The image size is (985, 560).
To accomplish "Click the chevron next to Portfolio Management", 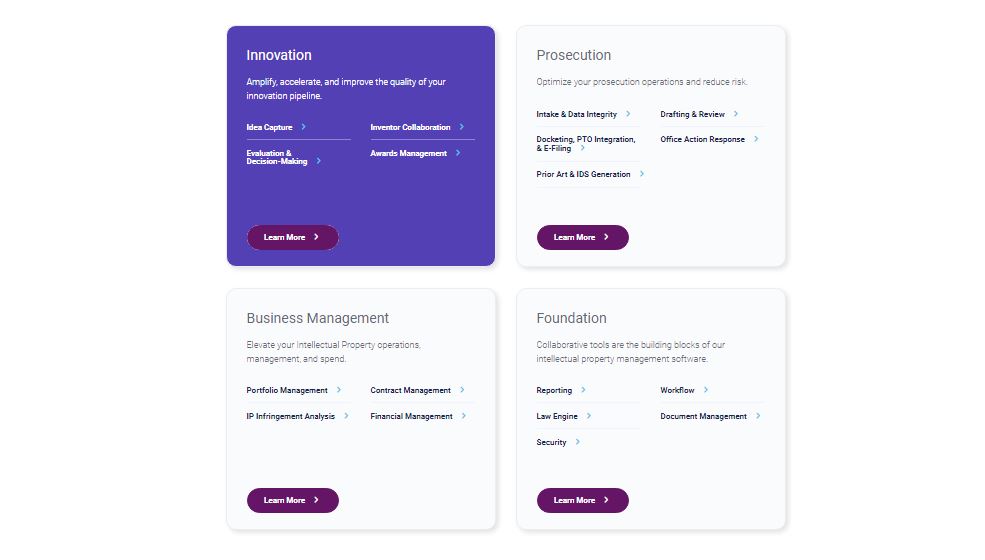I will (338, 390).
